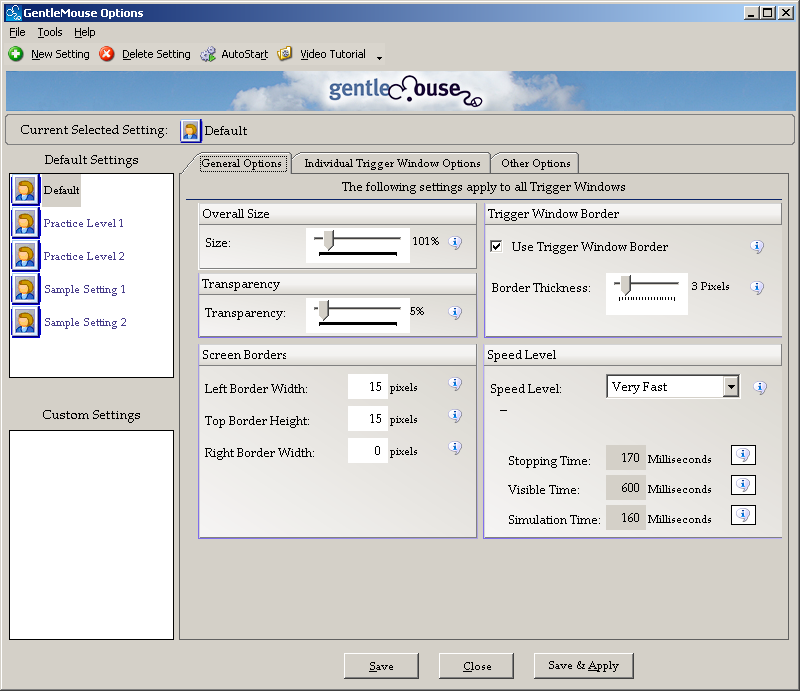Click the GentleMouse title bar application icon

13,12
